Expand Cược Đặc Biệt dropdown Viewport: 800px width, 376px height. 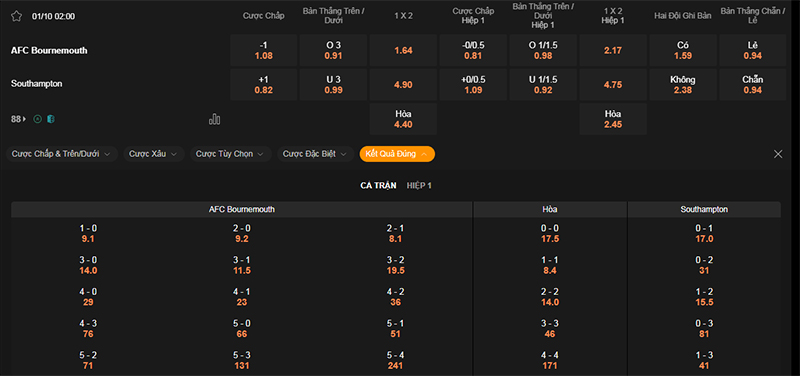[x=316, y=154]
